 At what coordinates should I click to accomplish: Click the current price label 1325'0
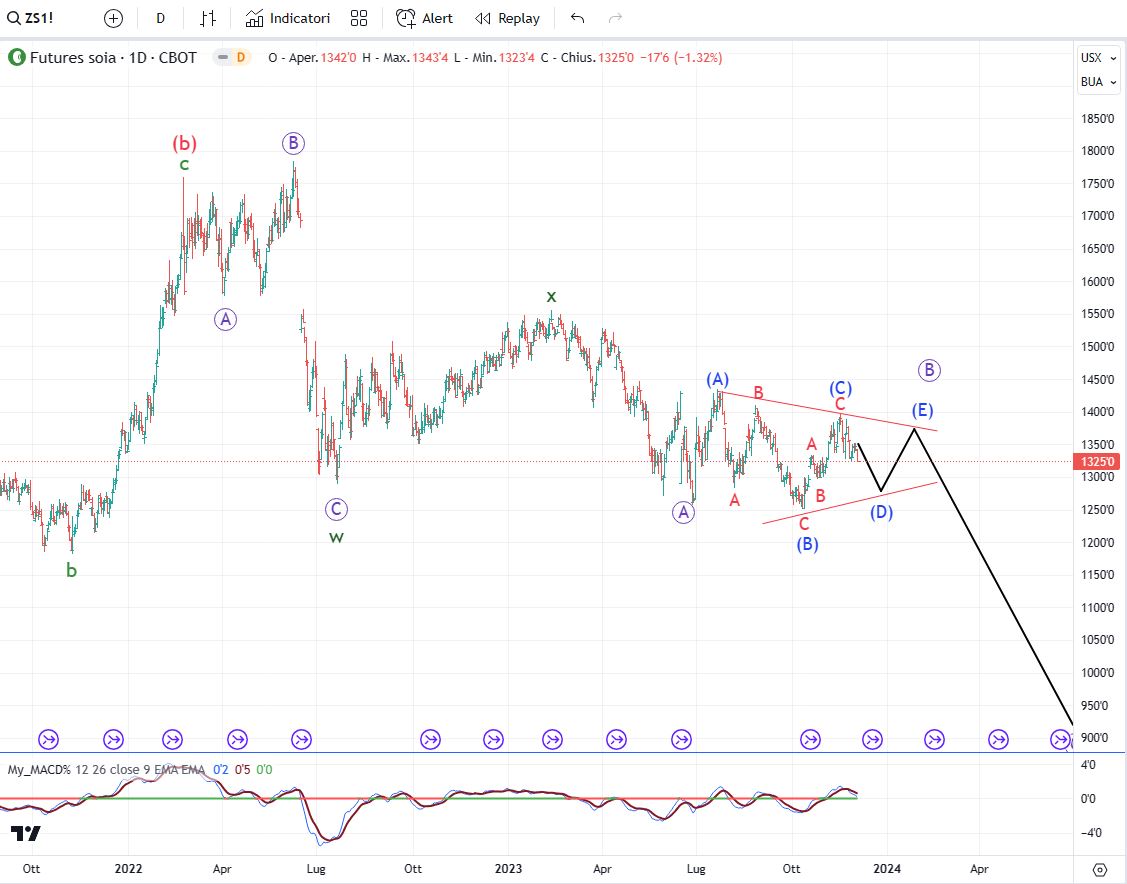tap(1098, 461)
